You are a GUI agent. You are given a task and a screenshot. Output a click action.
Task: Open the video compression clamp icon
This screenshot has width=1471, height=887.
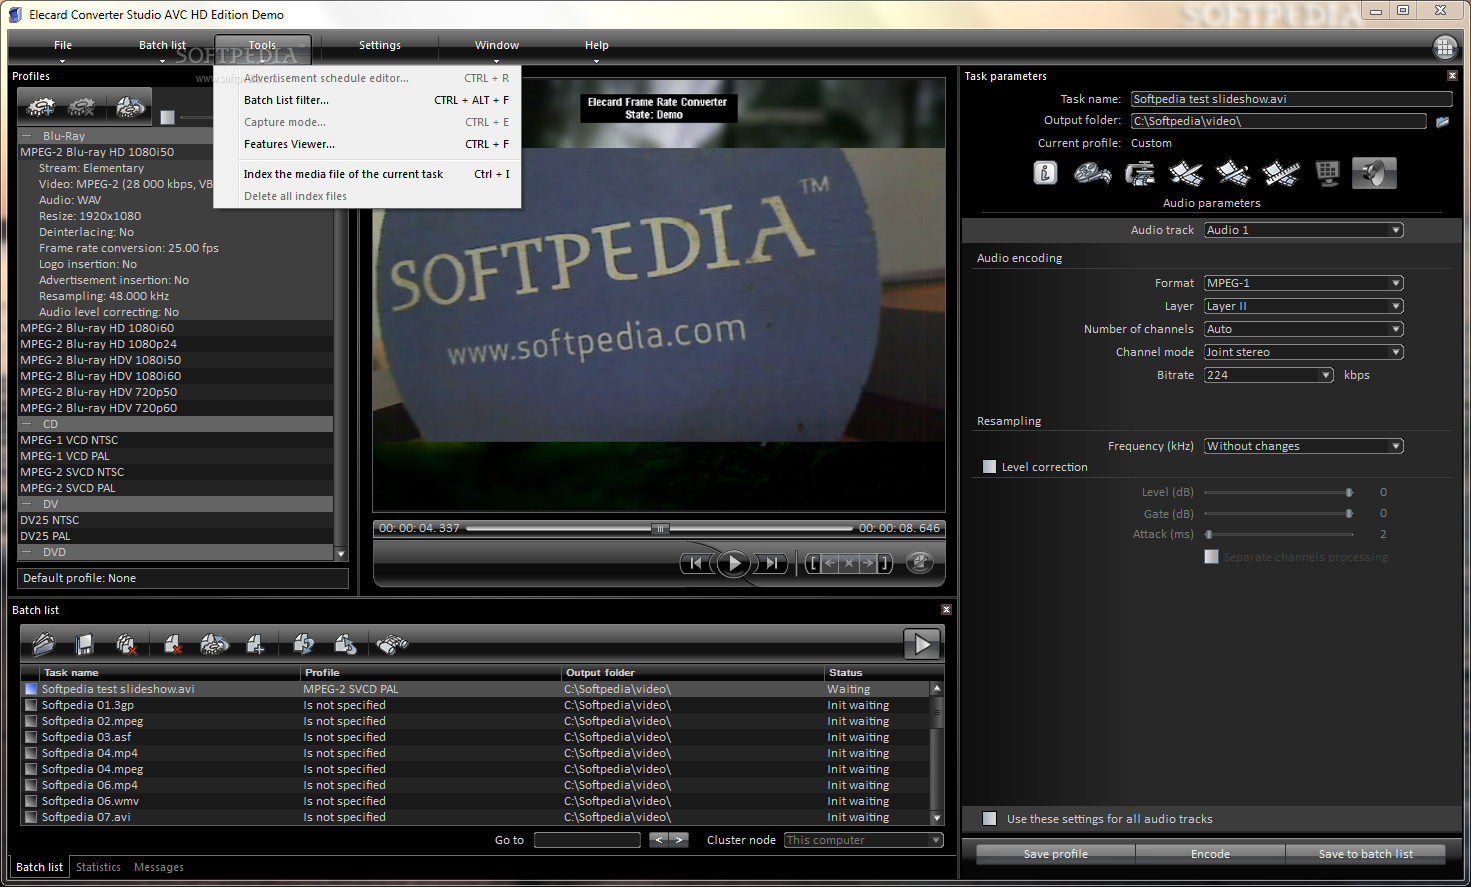(1139, 174)
